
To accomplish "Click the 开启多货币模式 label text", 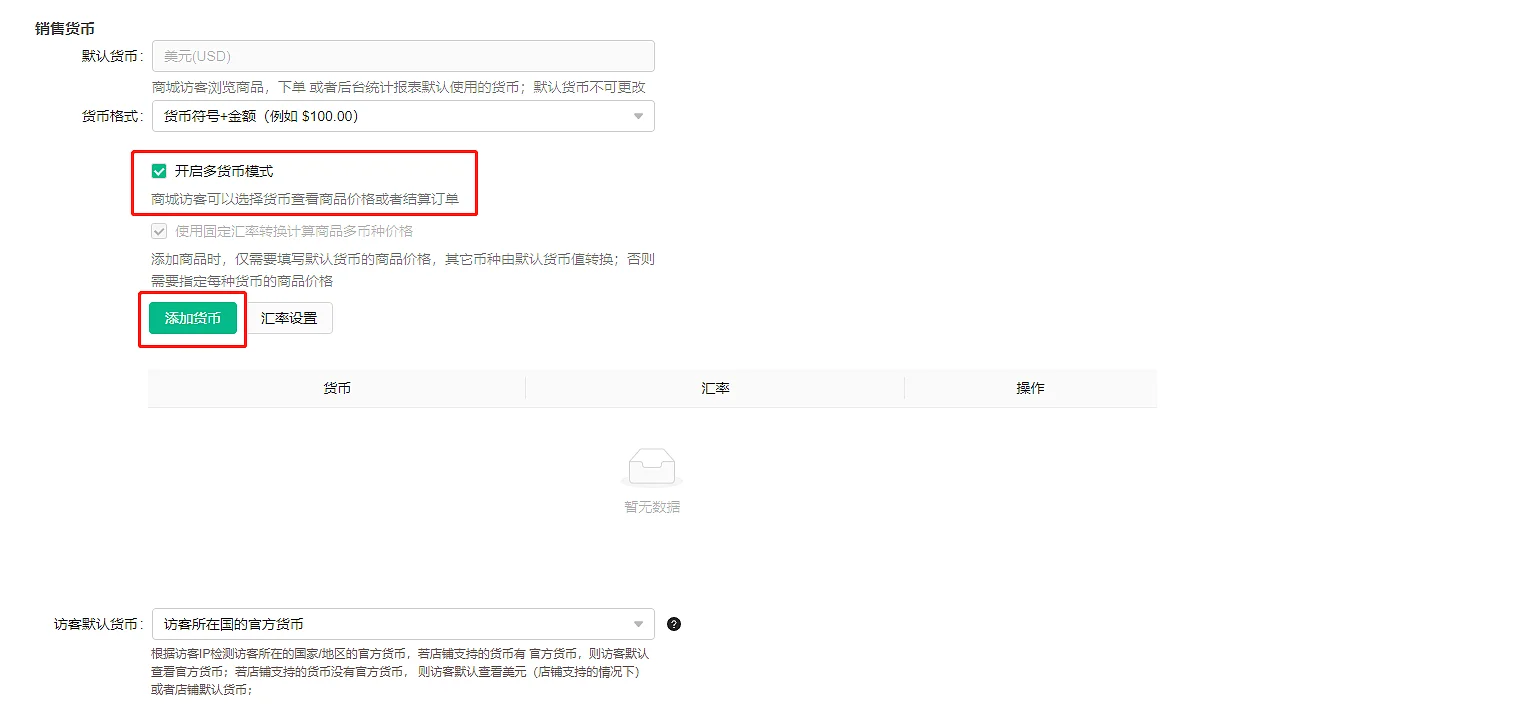I will (224, 171).
